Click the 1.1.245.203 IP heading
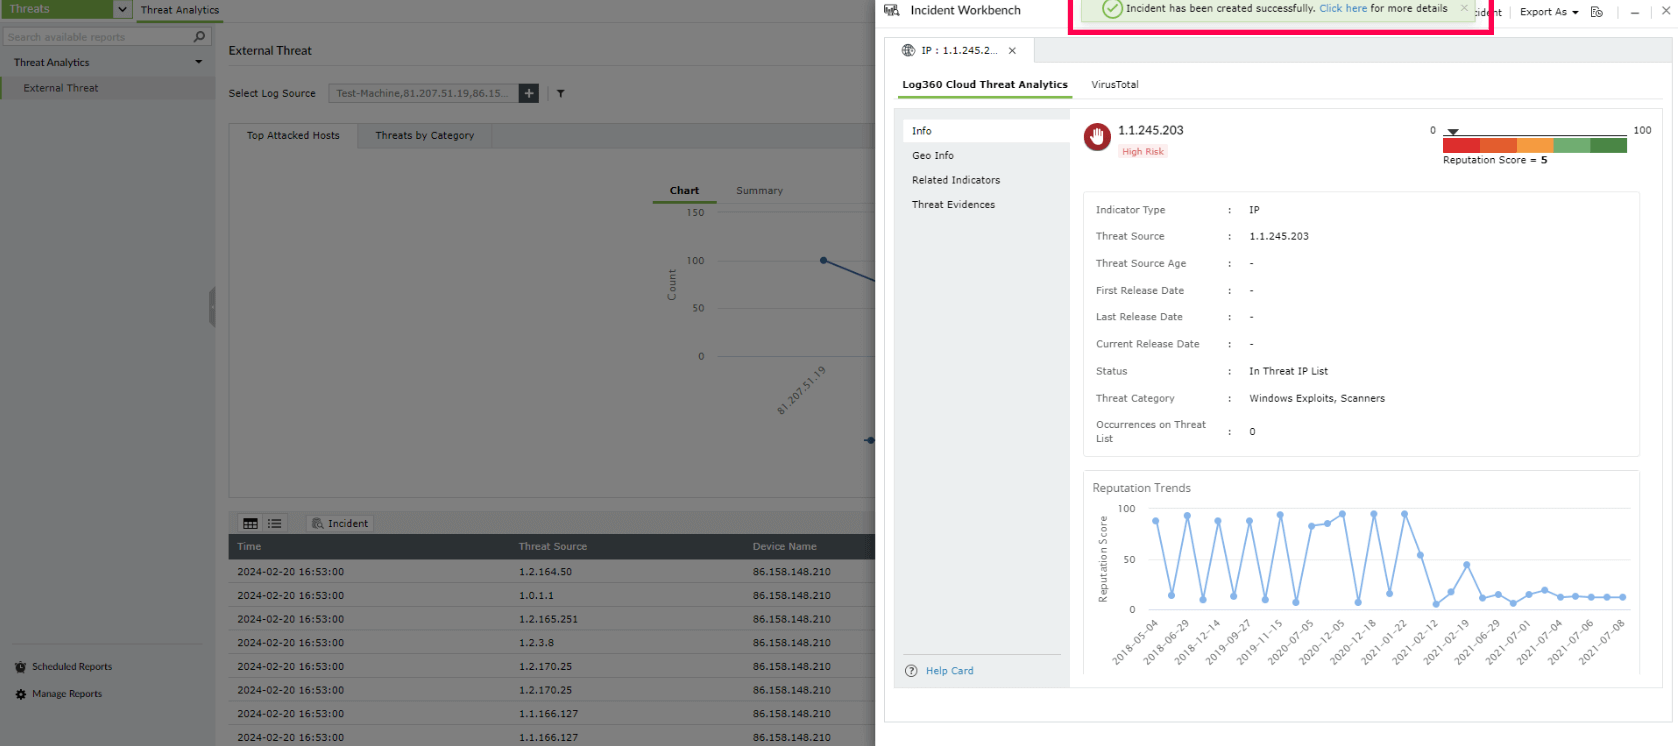Screen dimensions: 1678x746 1150,131
